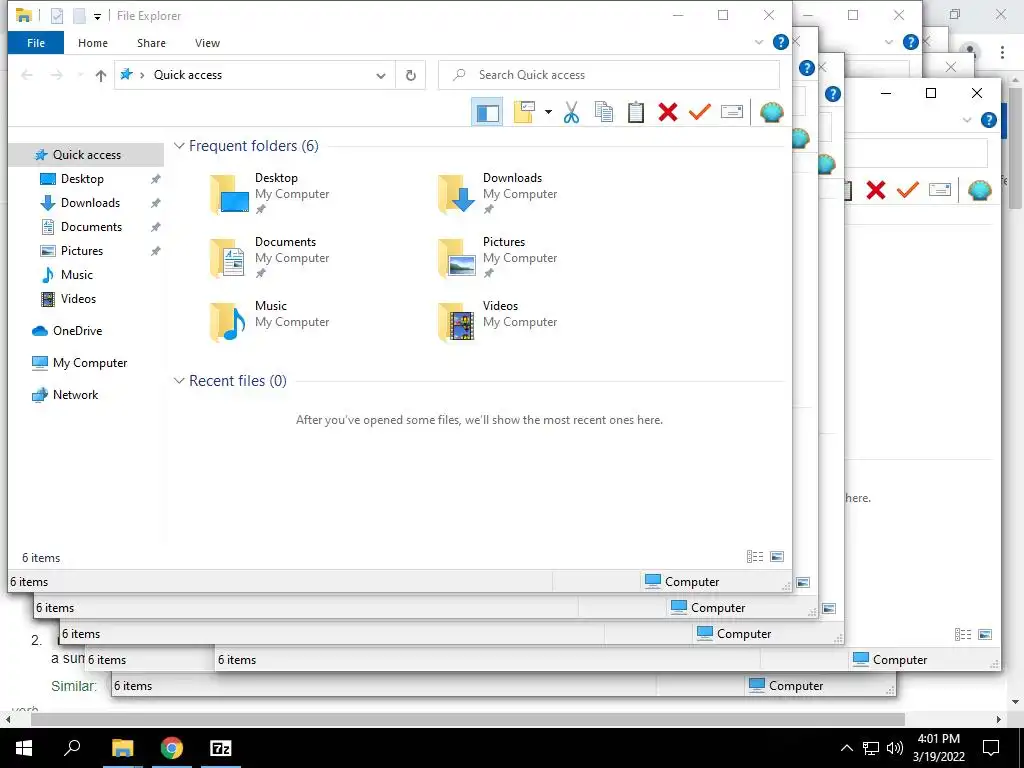Unpin Documents using sidebar pin icon
1024x768 pixels.
[x=155, y=227]
